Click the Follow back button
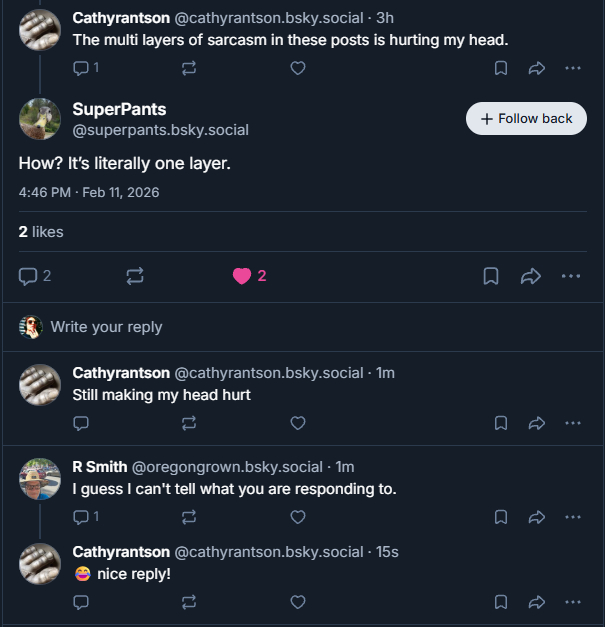The image size is (605, 627). 526,119
